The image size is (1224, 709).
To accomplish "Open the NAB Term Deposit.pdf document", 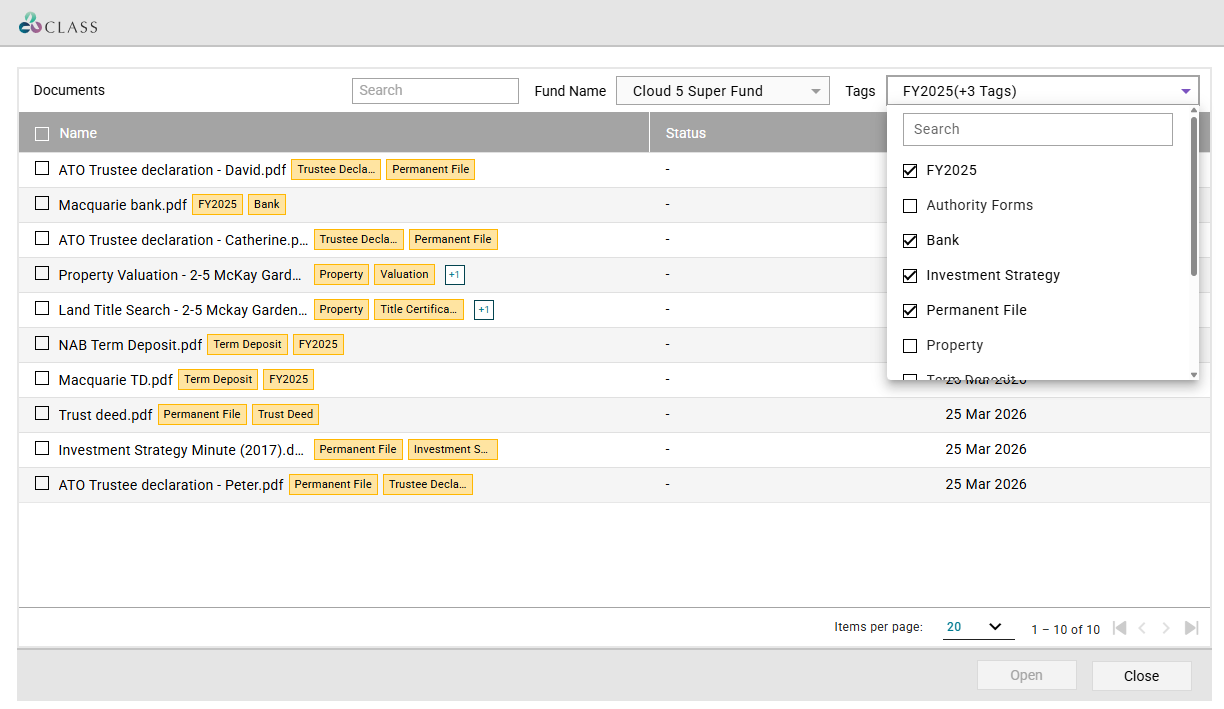I will (x=130, y=345).
